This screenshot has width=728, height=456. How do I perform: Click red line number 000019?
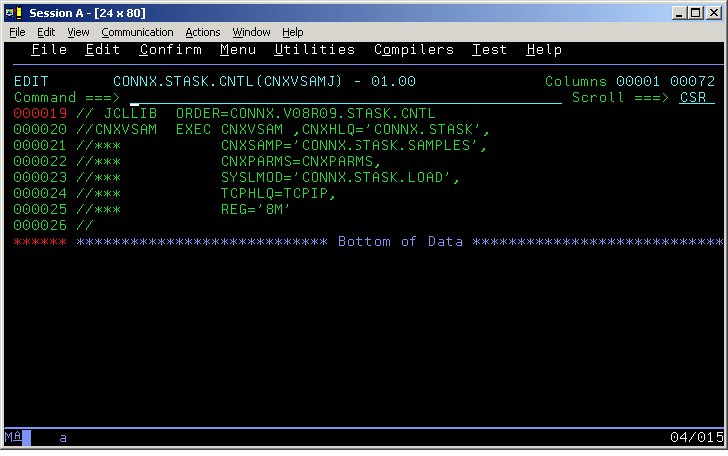(x=40, y=114)
